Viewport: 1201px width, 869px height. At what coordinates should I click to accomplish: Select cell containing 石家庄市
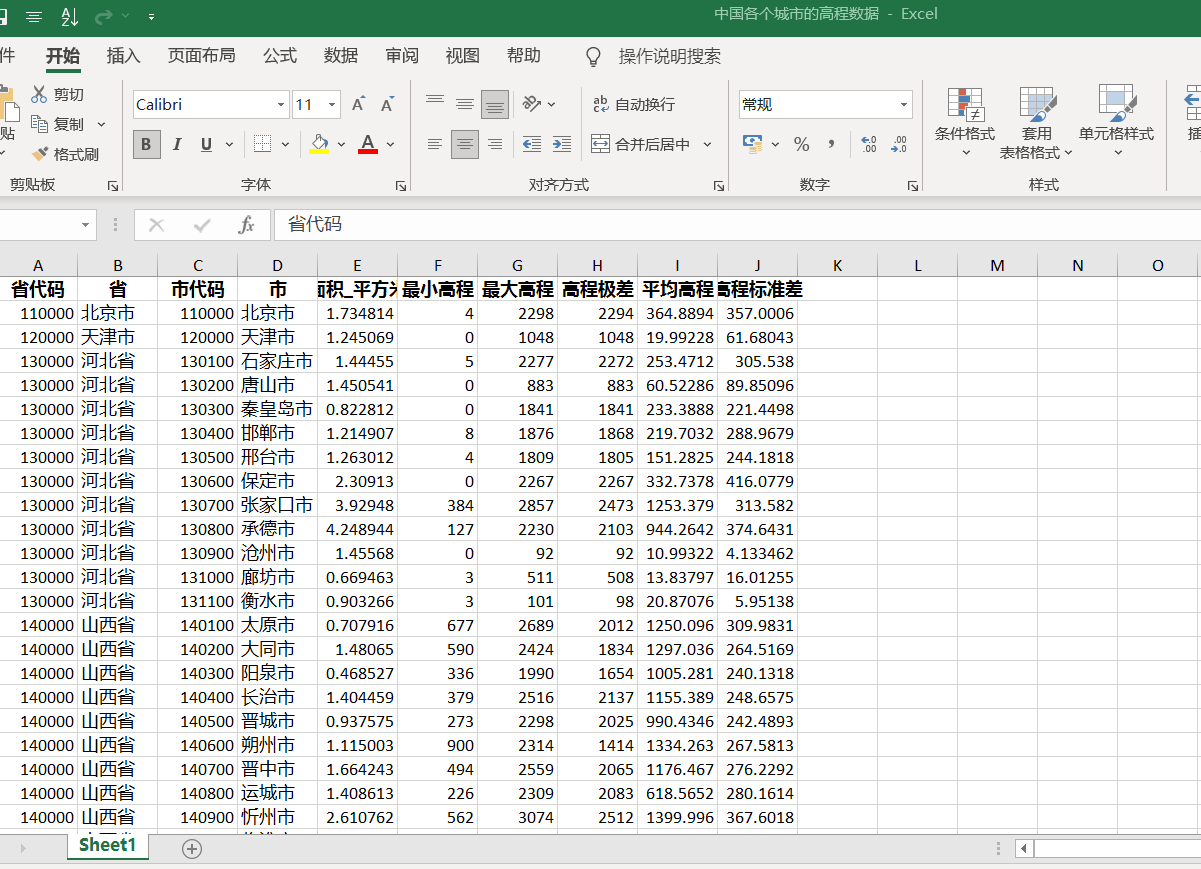click(x=277, y=361)
